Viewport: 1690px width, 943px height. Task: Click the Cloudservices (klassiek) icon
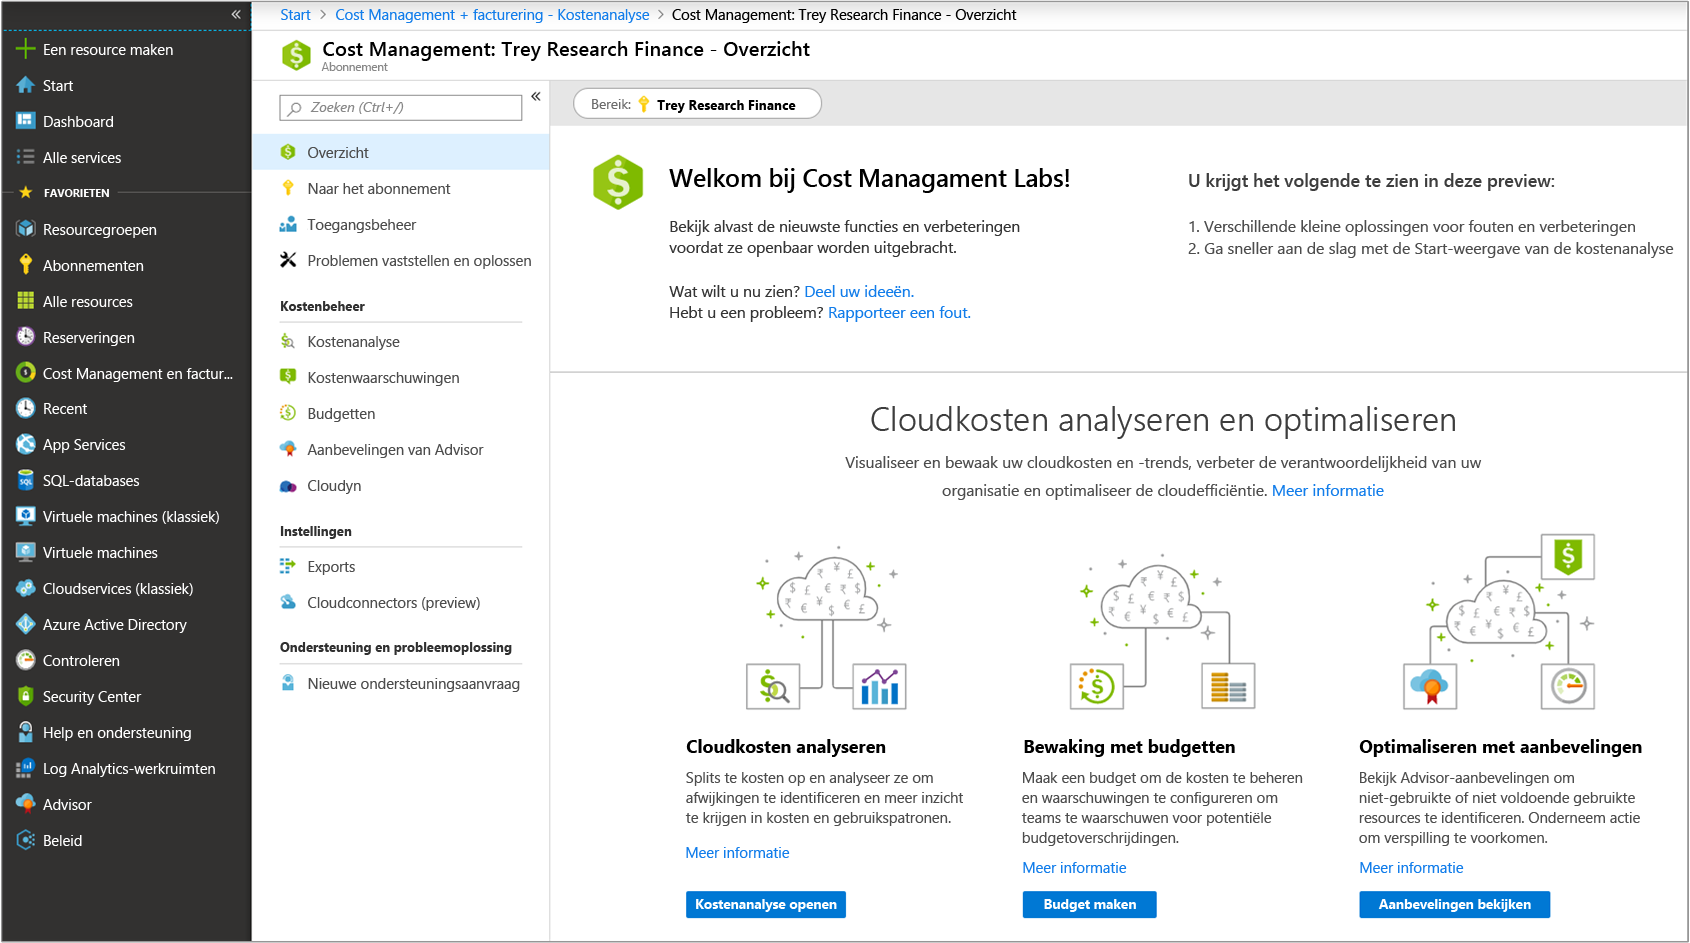click(25, 588)
